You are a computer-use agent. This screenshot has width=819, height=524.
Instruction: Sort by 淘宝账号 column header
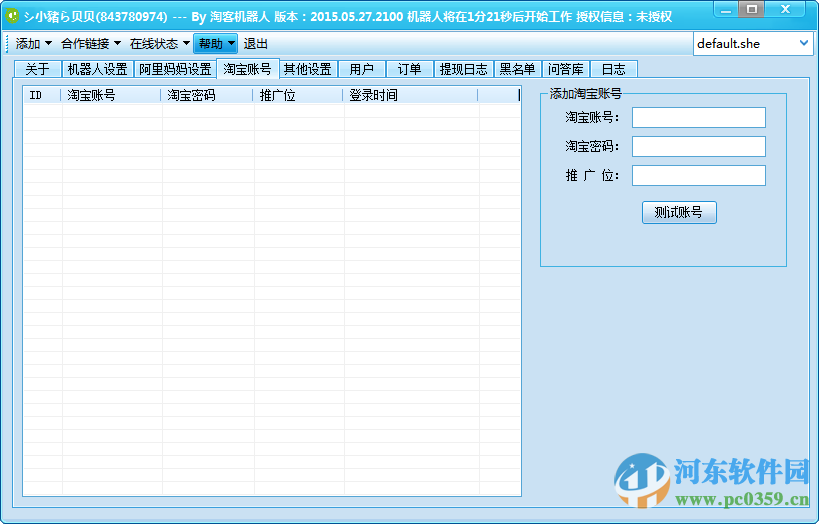(x=111, y=95)
